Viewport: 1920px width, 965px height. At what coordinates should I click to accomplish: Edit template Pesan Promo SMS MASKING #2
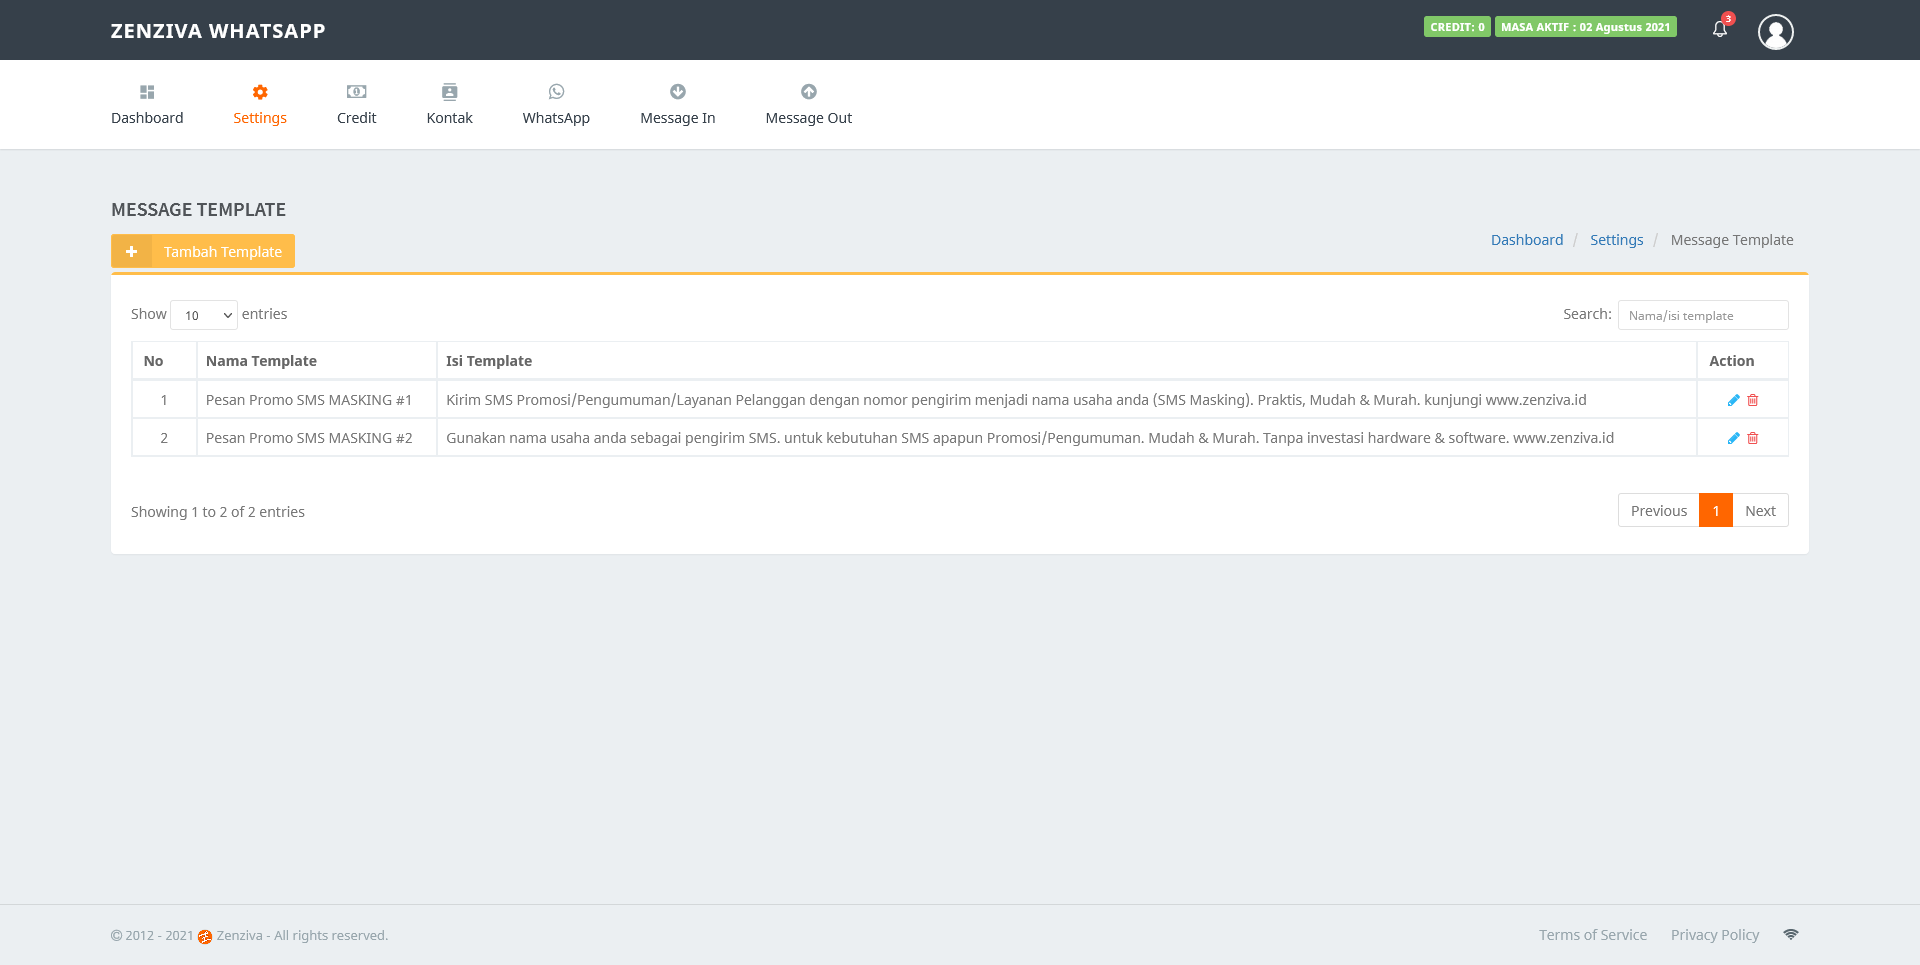[1734, 438]
